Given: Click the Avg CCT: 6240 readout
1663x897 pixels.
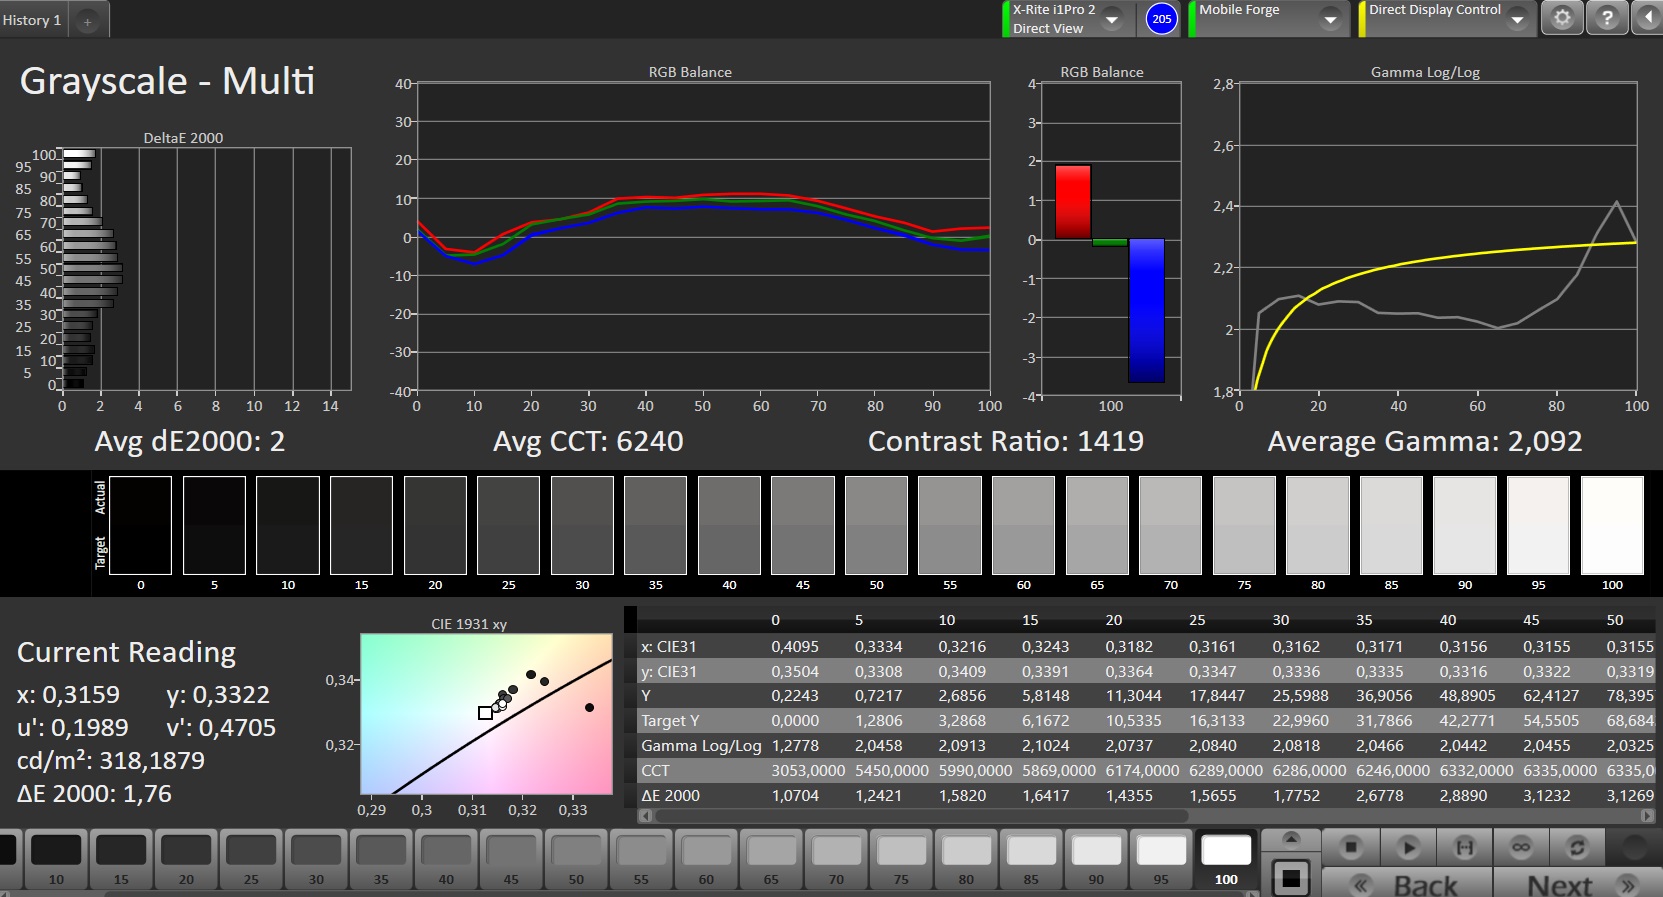Looking at the screenshot, I should pyautogui.click(x=588, y=441).
